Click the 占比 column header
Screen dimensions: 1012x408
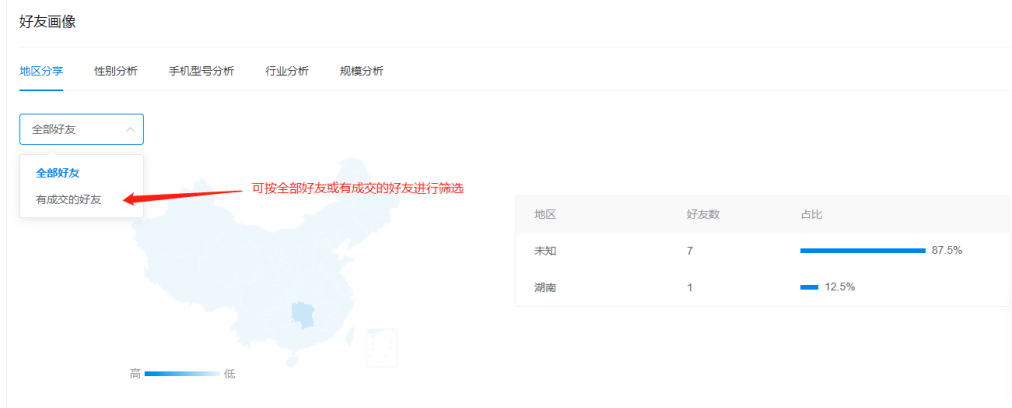pos(811,214)
